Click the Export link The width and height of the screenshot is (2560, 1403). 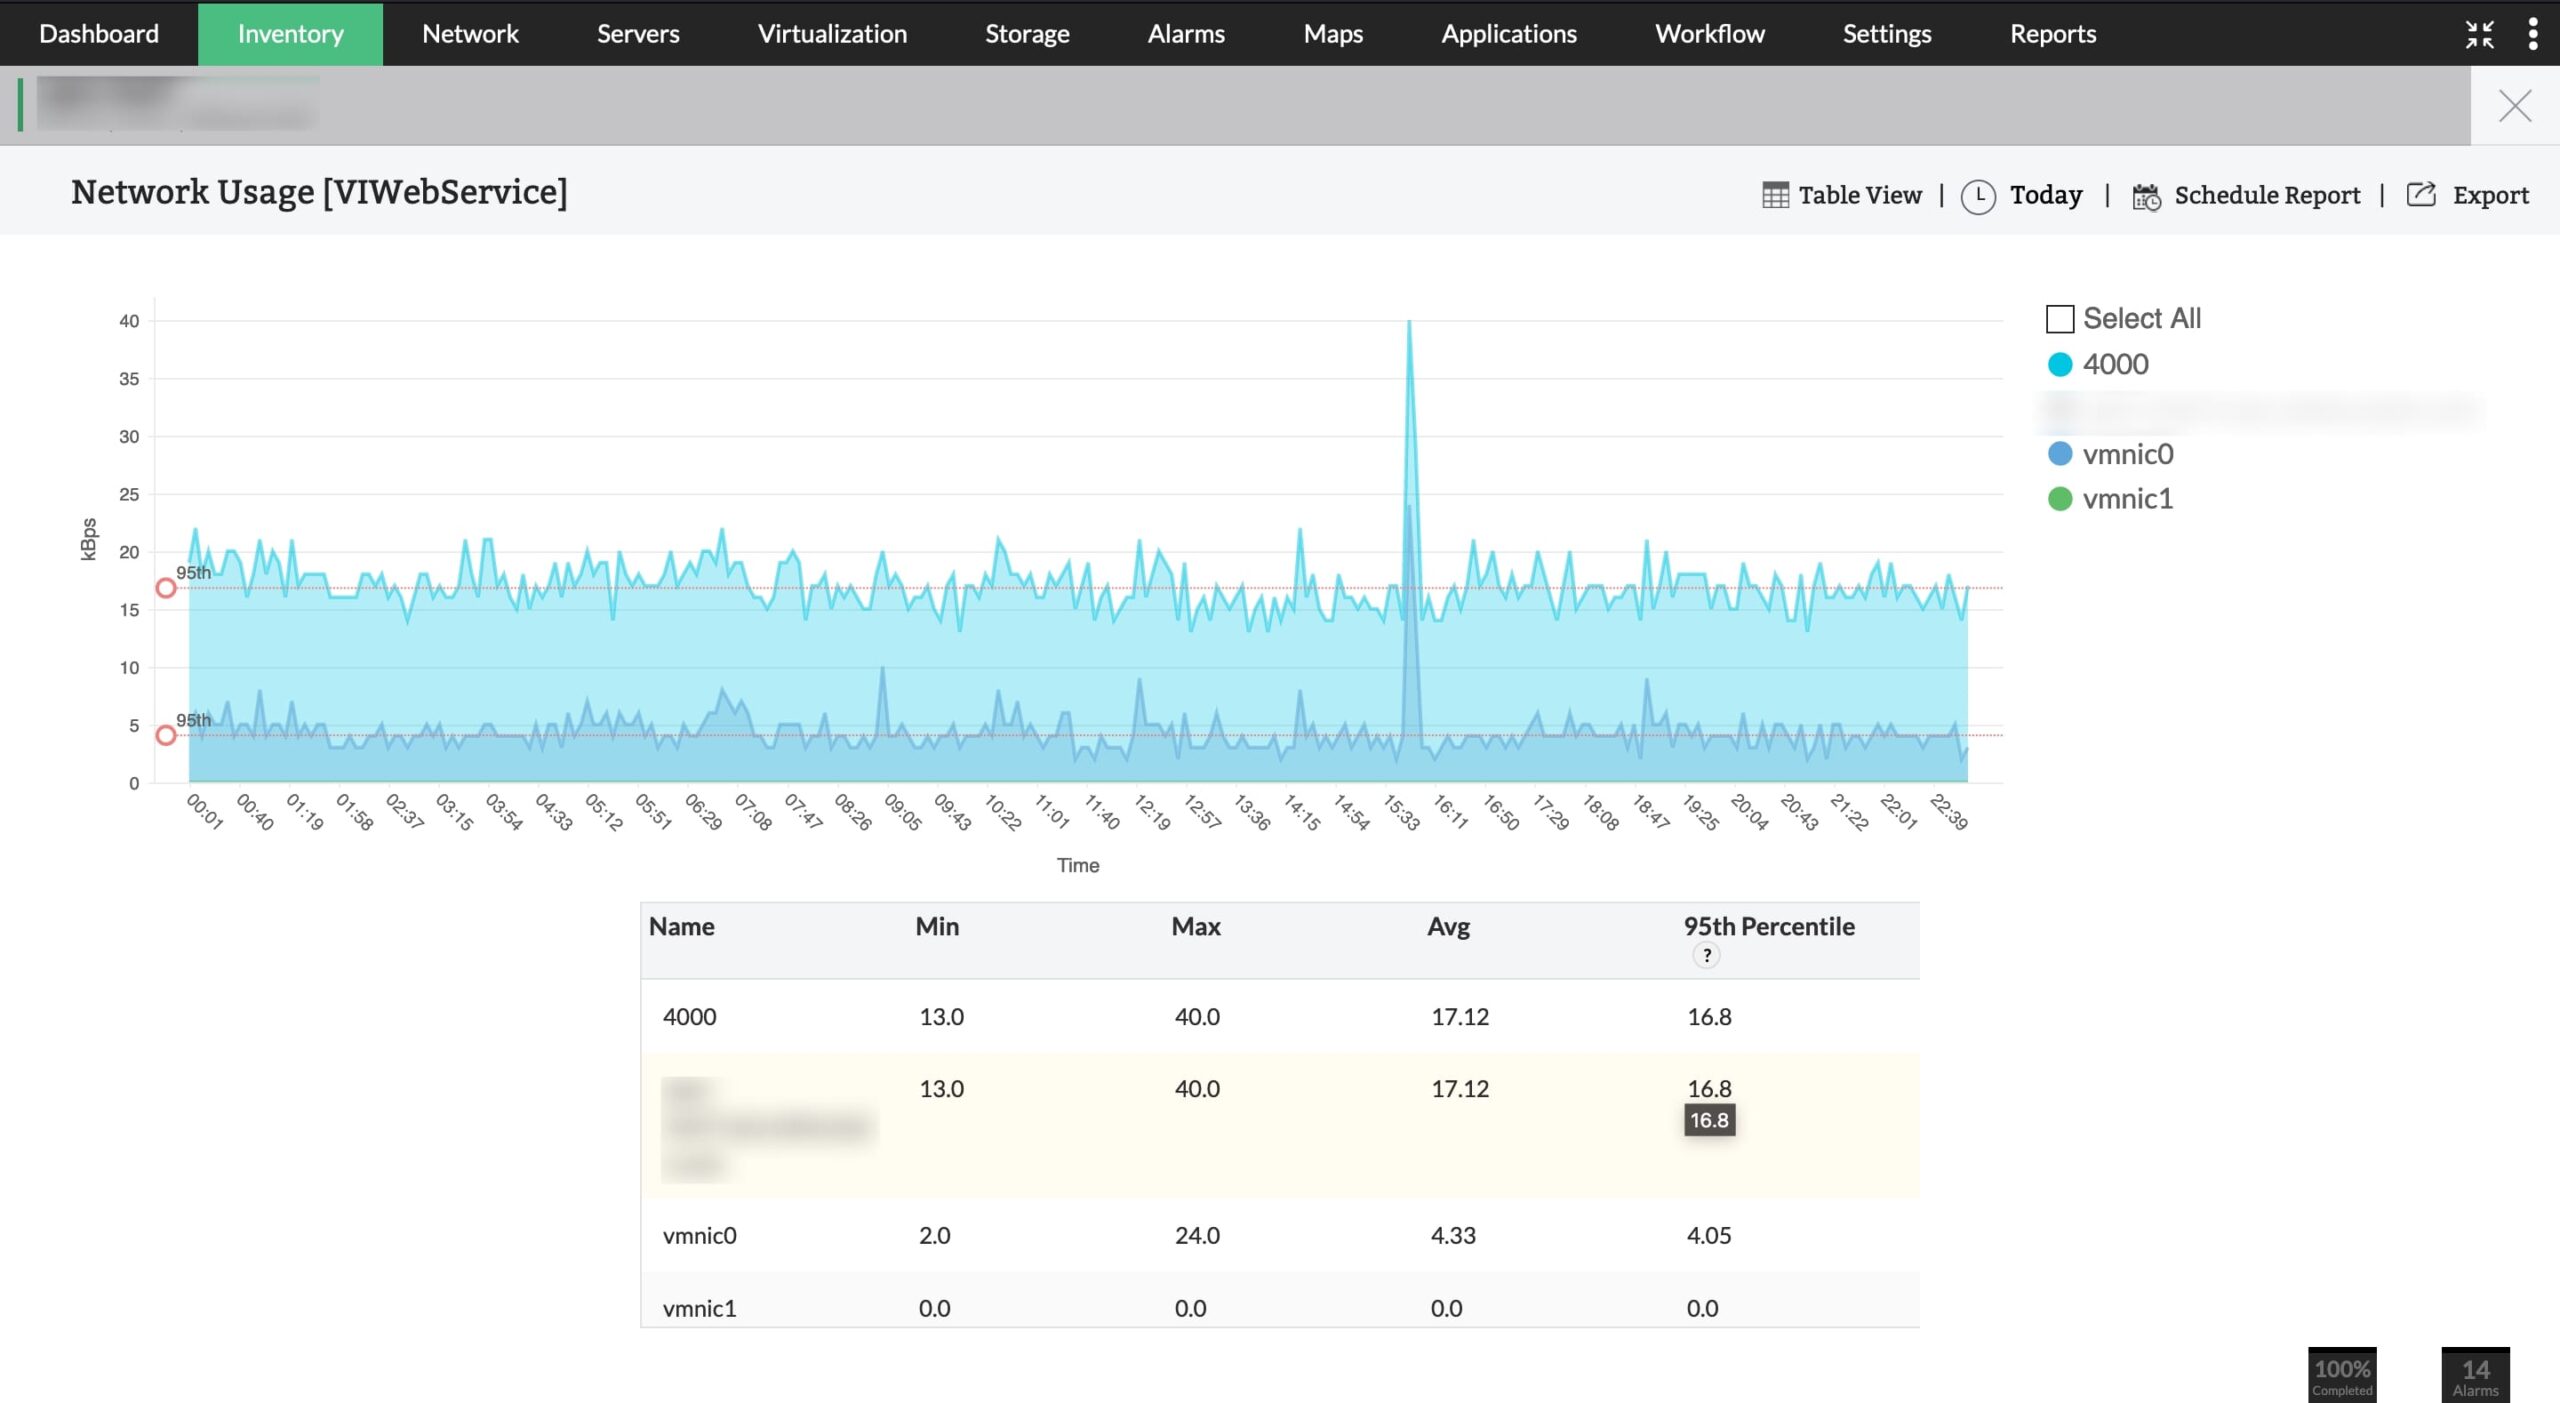pos(2491,195)
